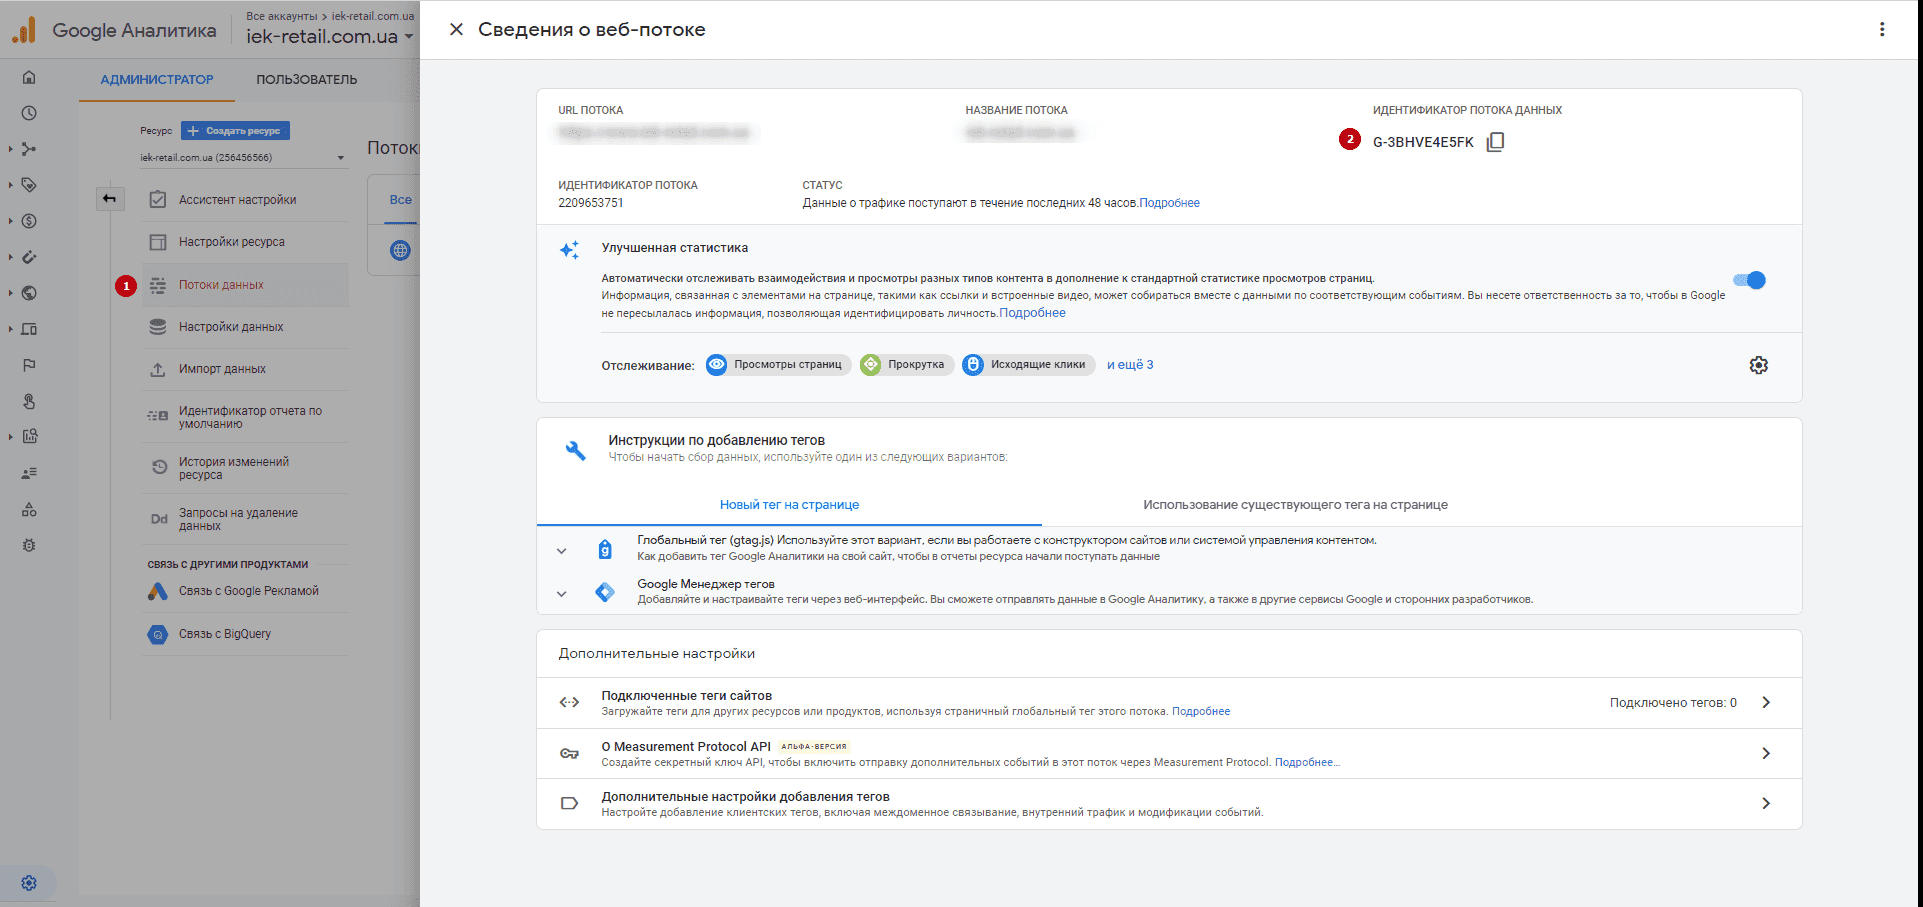Open the Monetization dollar icon in sidebar

click(x=29, y=221)
